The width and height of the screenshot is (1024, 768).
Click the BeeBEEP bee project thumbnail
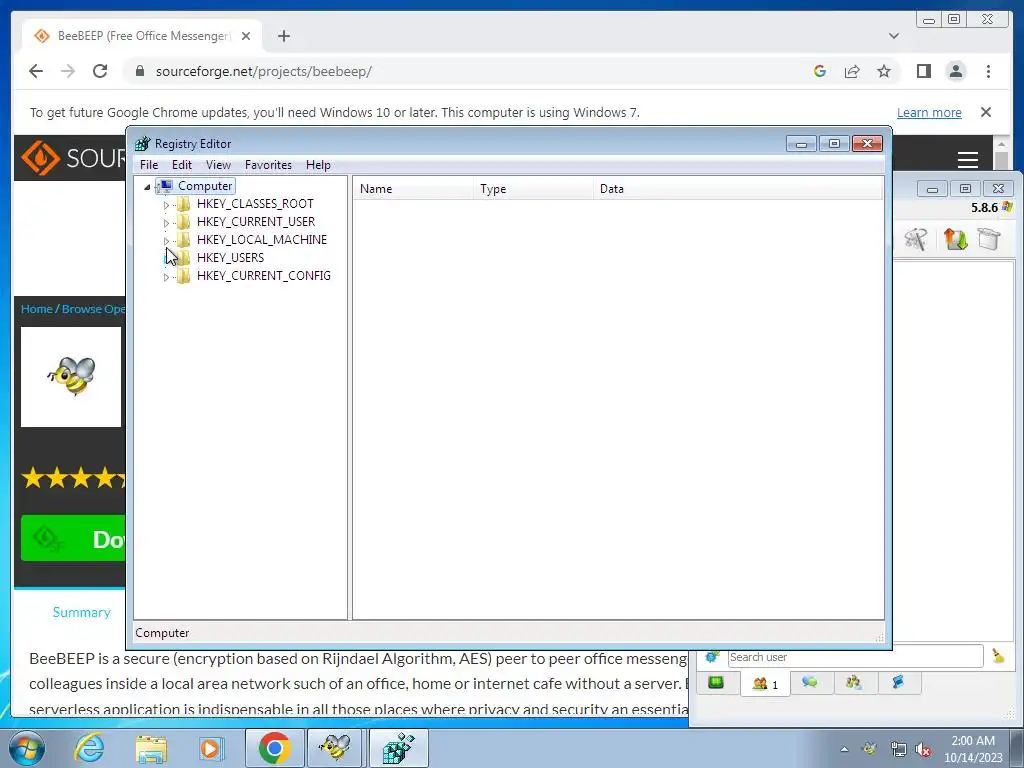71,377
